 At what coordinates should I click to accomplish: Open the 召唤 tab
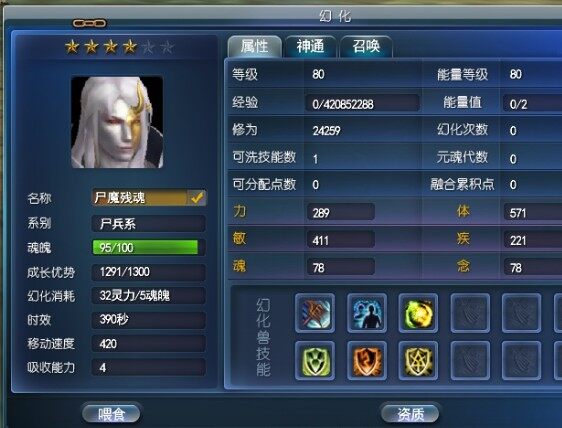coord(366,47)
